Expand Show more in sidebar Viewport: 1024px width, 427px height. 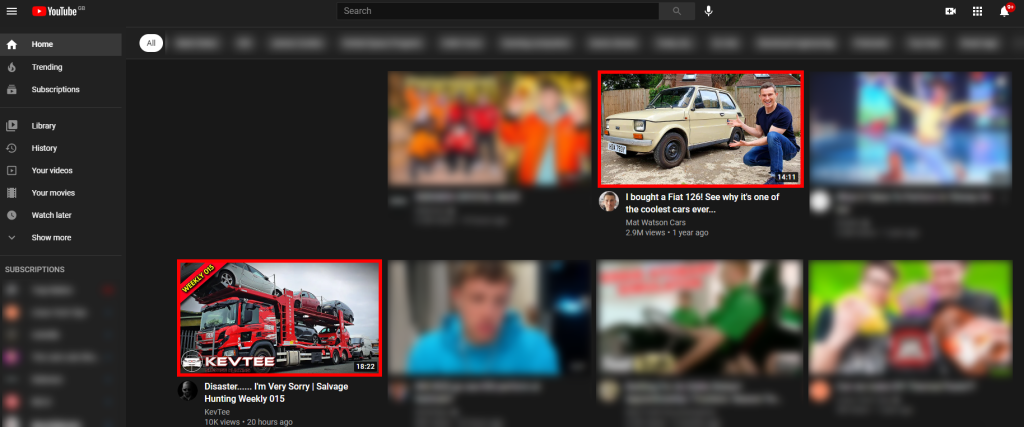(x=51, y=237)
